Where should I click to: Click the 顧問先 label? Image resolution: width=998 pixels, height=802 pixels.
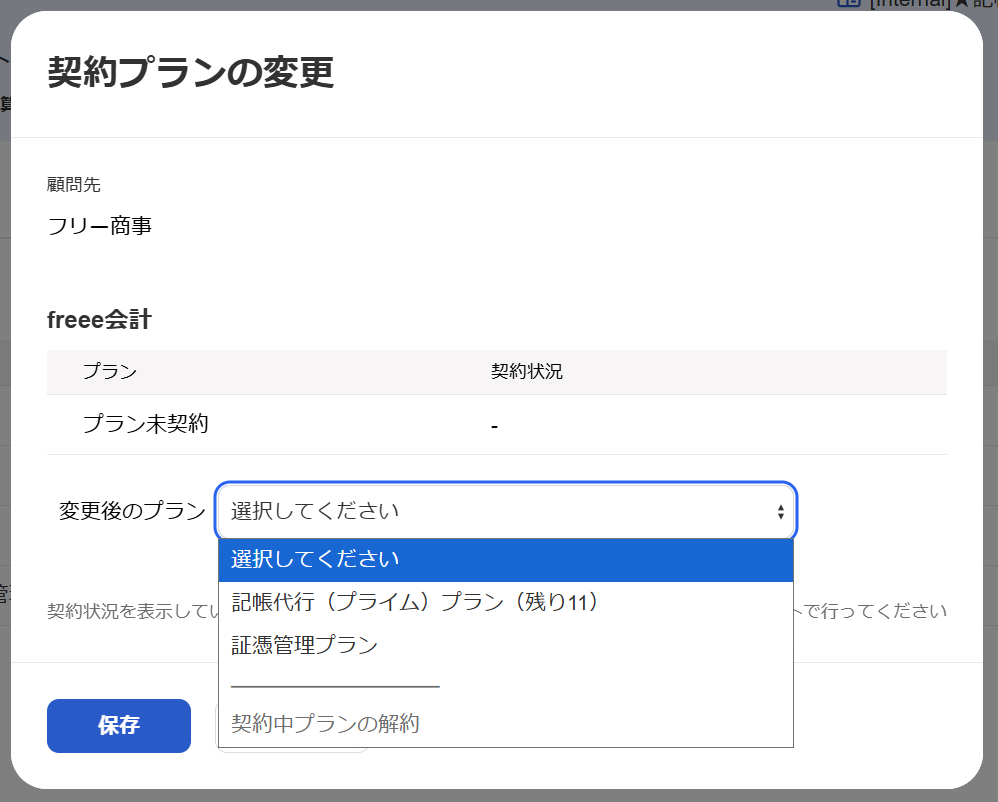point(74,185)
